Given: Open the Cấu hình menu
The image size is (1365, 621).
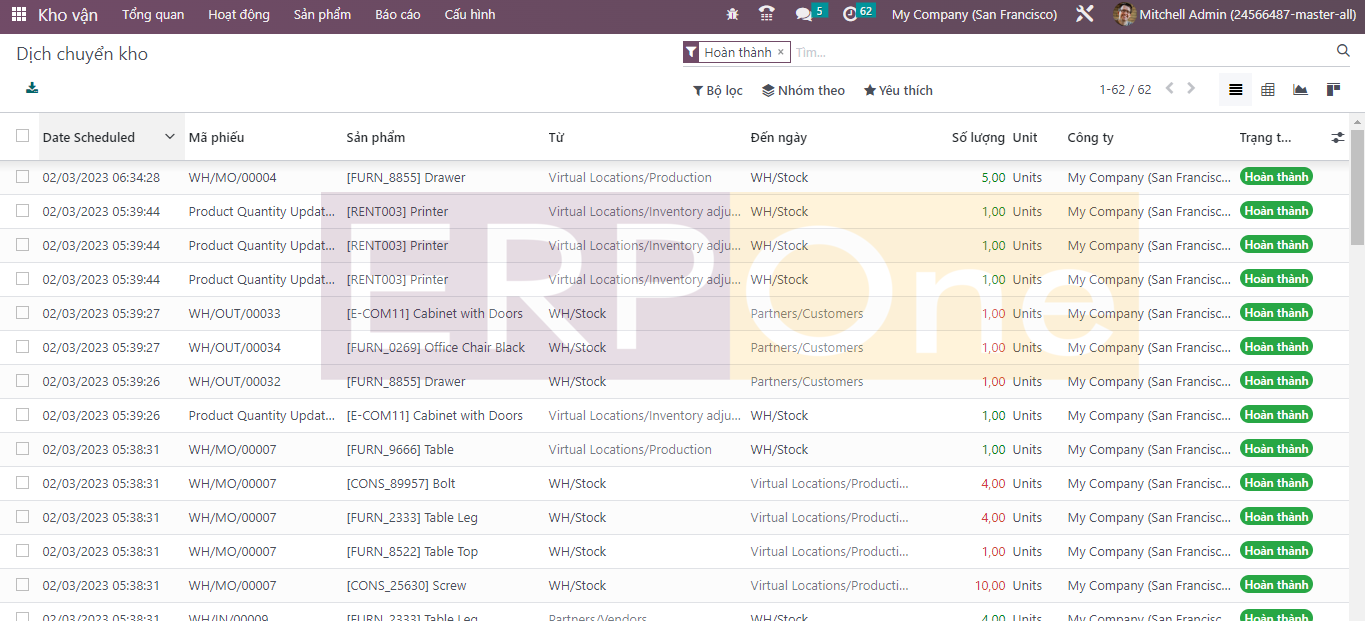Looking at the screenshot, I should coord(469,15).
